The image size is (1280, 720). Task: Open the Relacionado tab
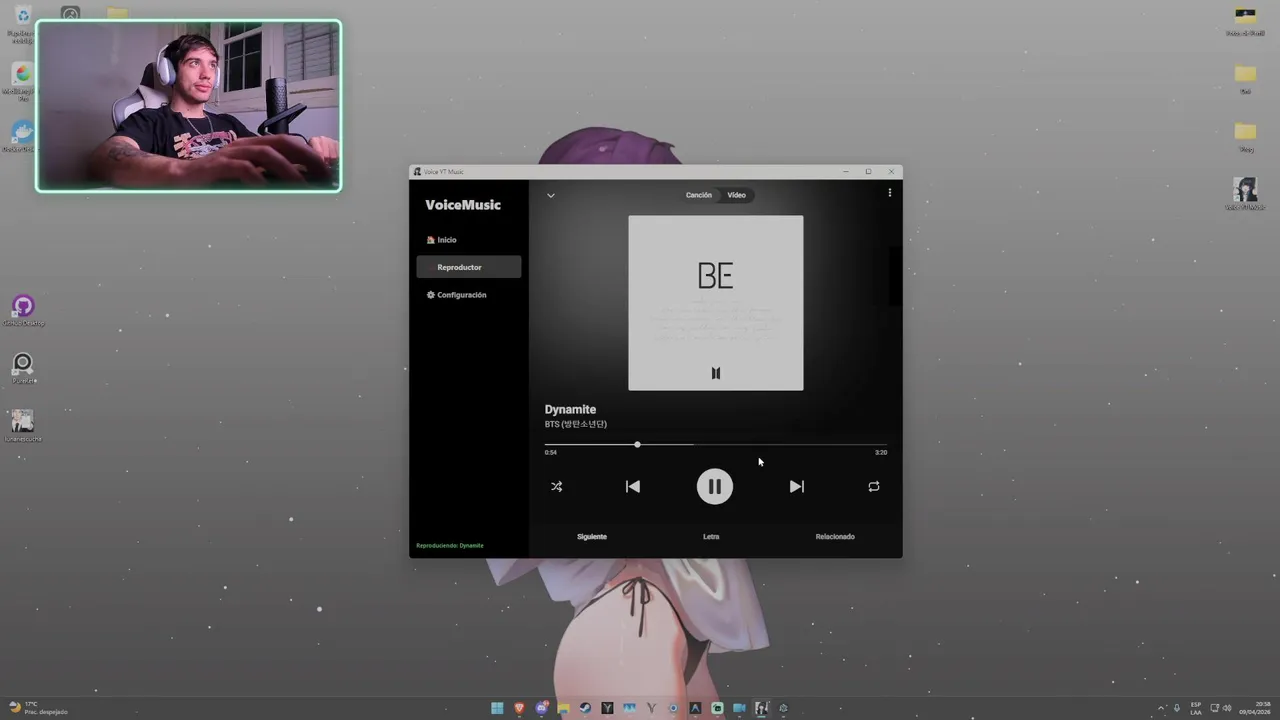(835, 537)
